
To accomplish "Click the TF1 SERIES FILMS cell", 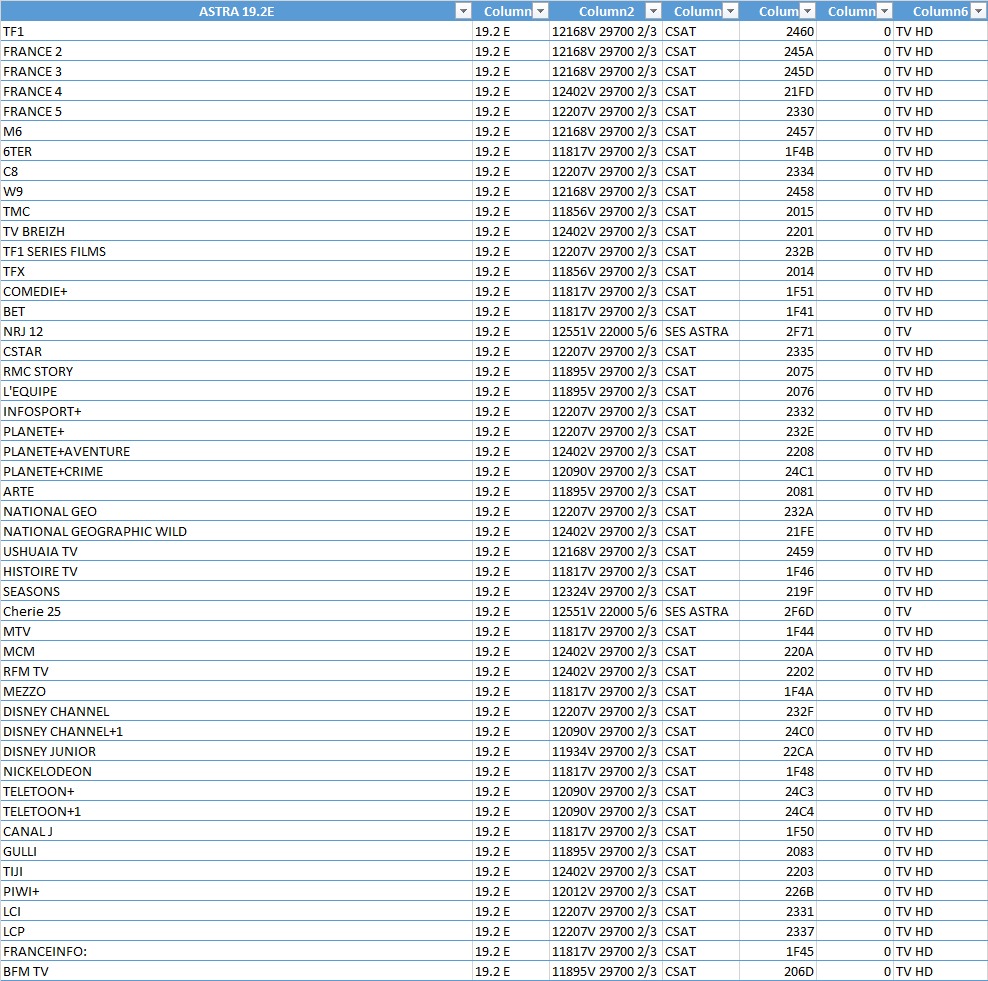I will point(236,251).
